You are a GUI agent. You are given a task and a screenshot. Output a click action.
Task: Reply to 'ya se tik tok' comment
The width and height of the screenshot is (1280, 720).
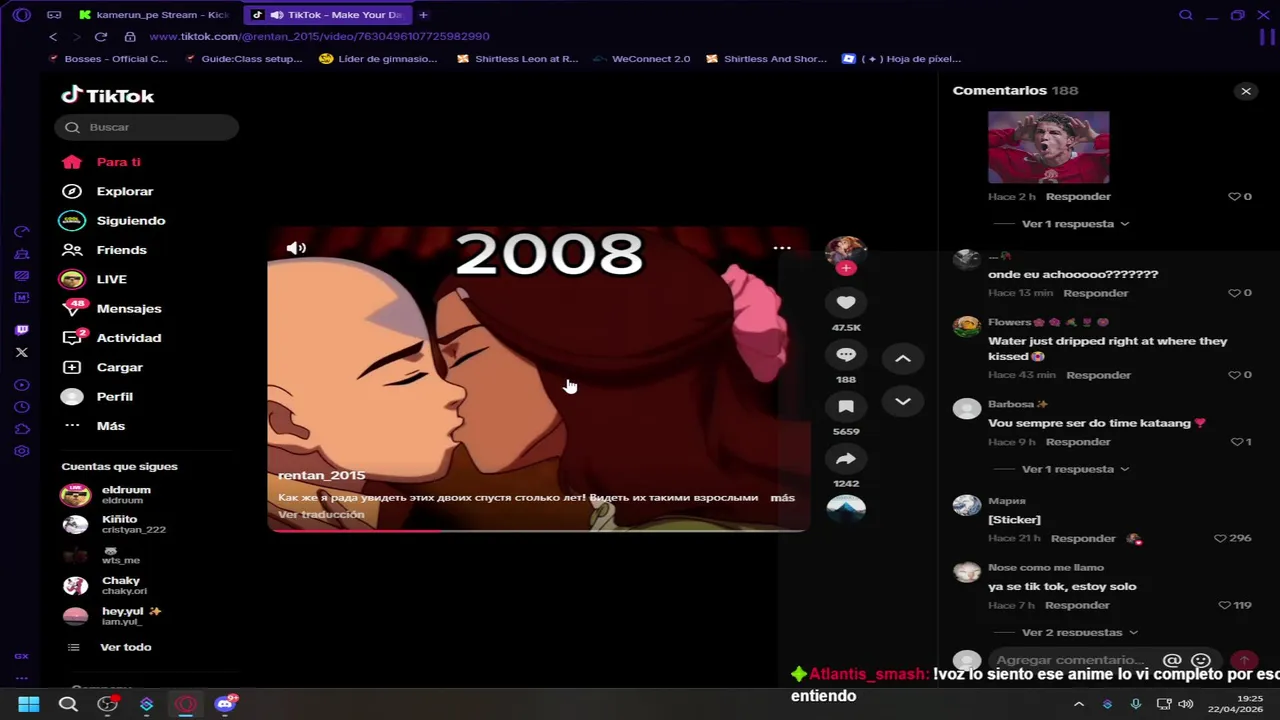click(x=1077, y=605)
